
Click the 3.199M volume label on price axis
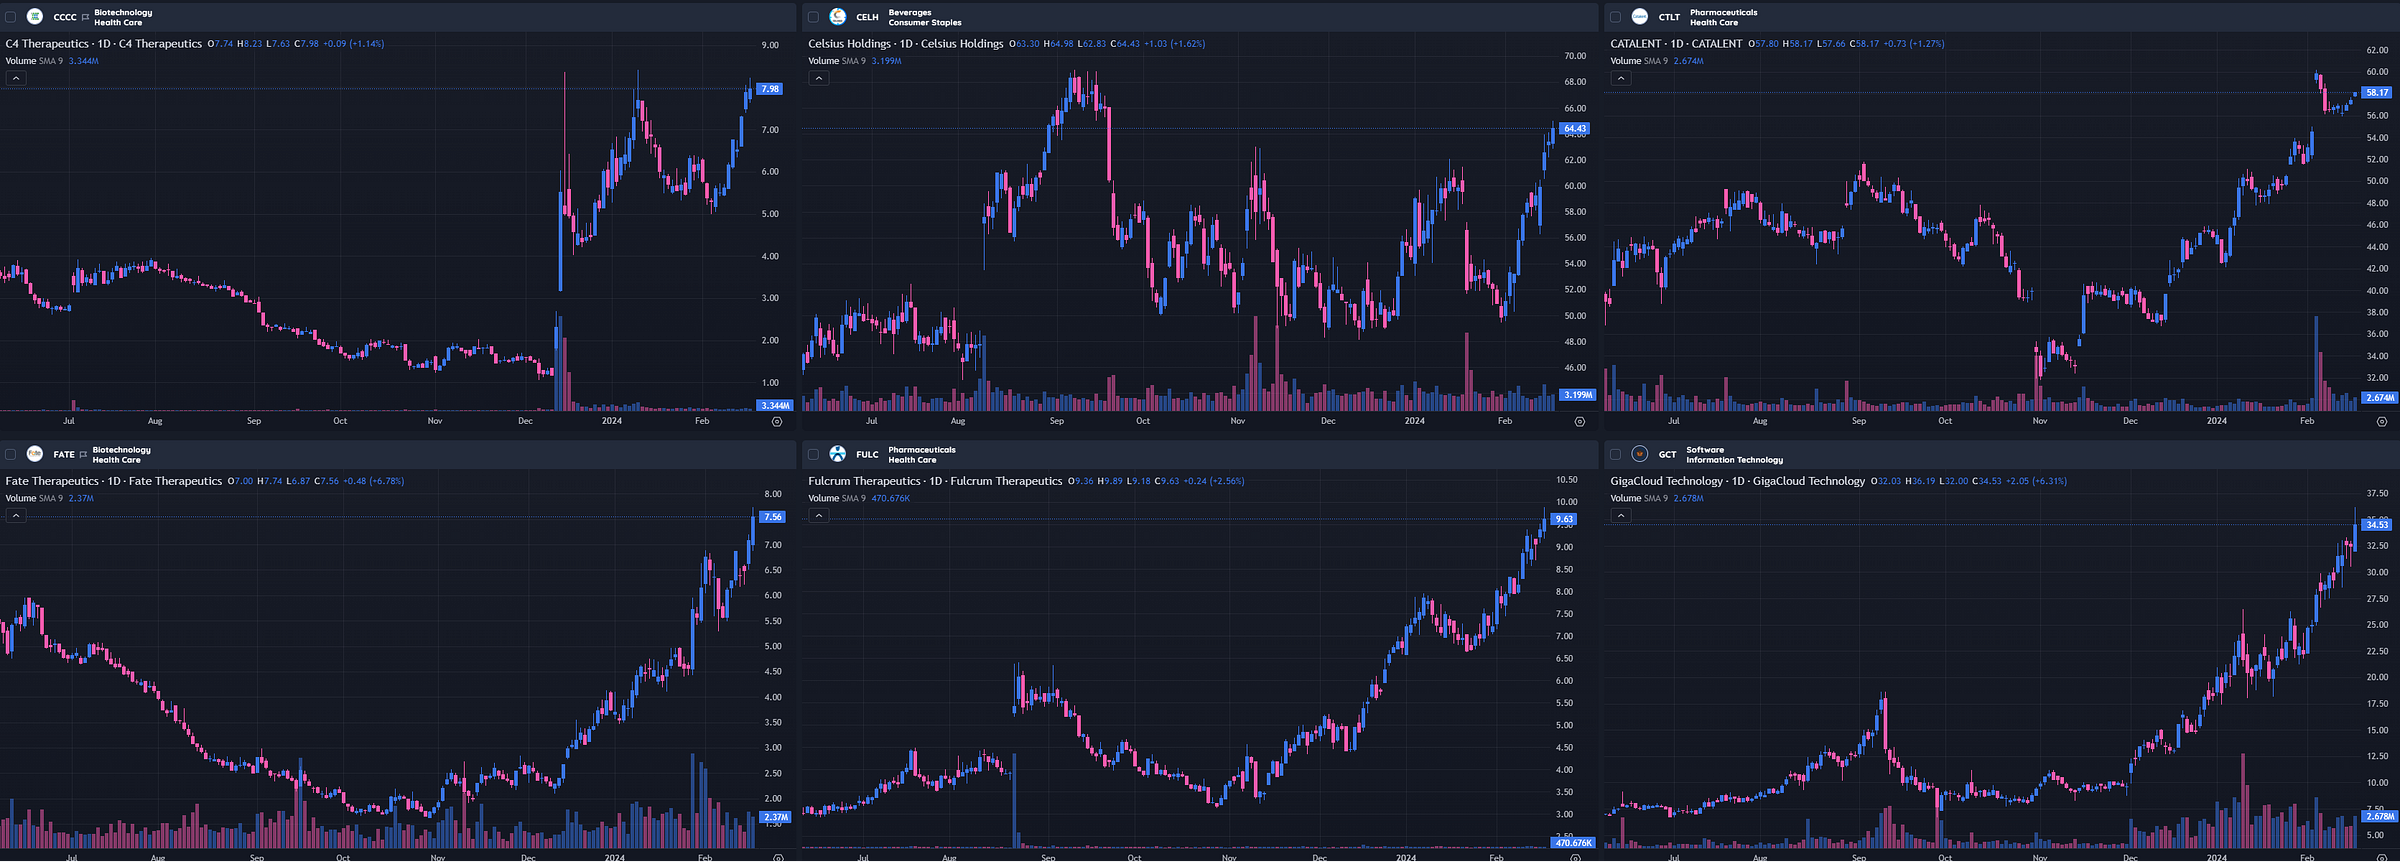click(1577, 395)
